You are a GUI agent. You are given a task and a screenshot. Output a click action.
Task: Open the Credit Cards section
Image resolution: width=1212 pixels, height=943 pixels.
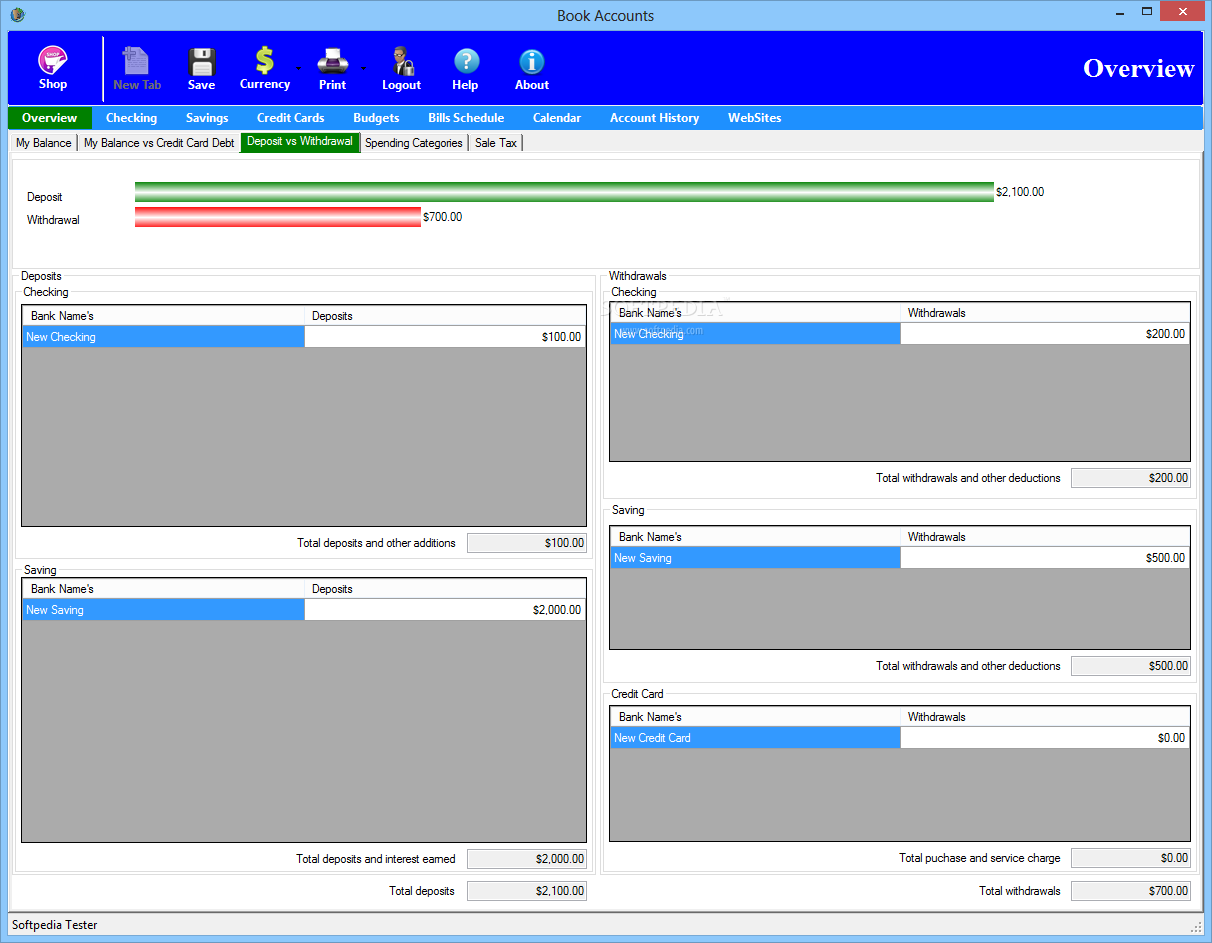(x=290, y=118)
